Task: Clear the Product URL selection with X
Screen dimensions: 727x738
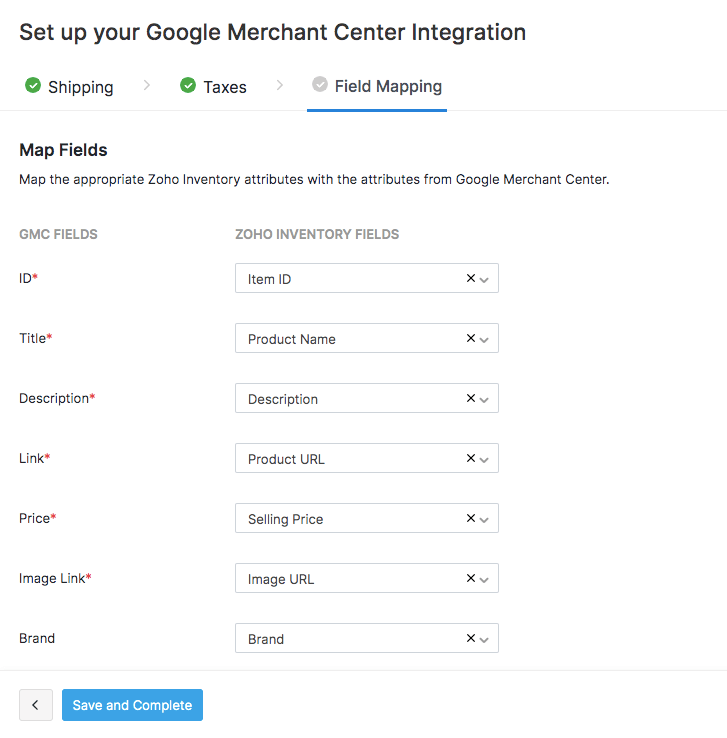Action: [470, 459]
